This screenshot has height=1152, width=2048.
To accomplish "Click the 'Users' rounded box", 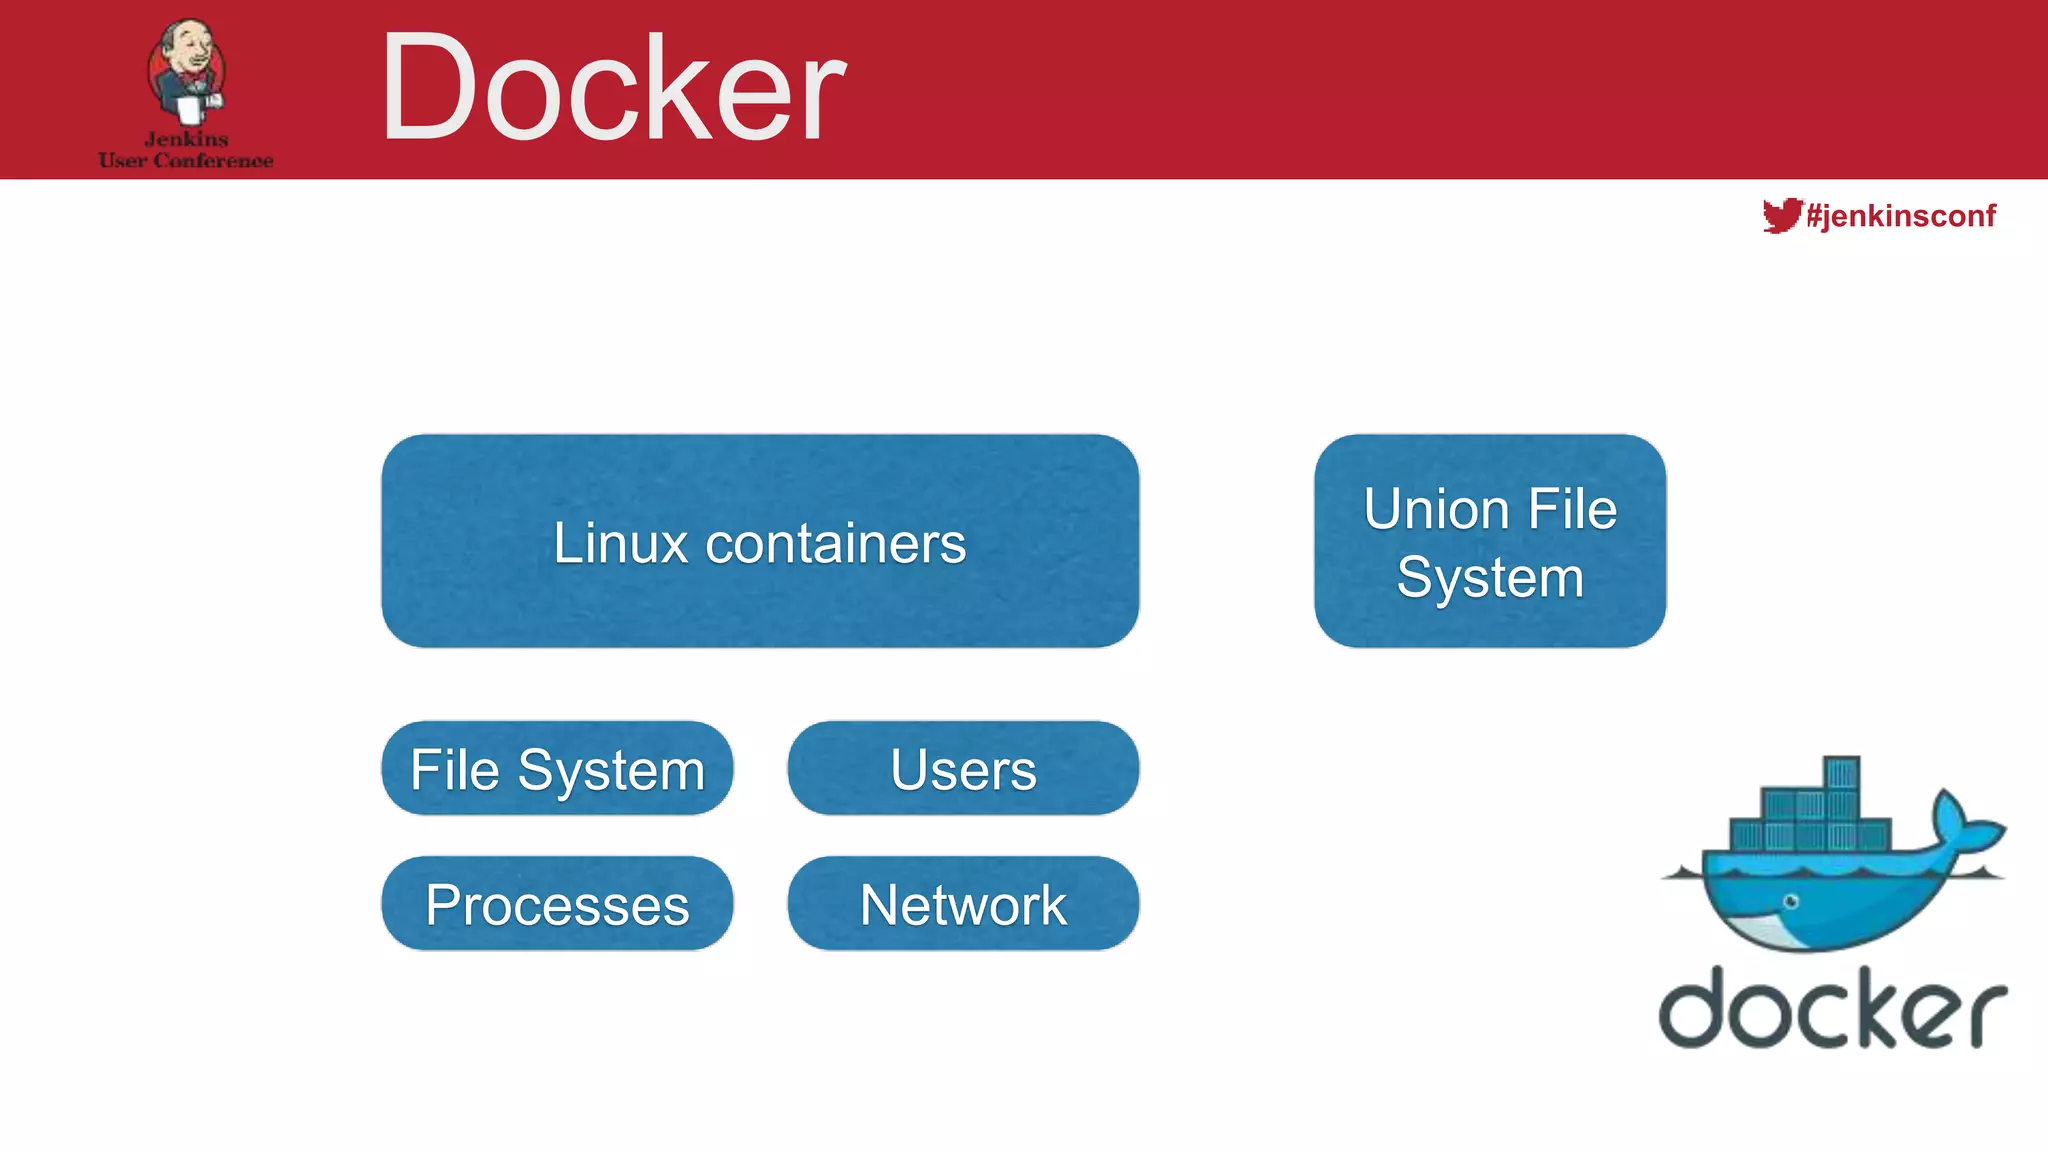I will (x=963, y=768).
